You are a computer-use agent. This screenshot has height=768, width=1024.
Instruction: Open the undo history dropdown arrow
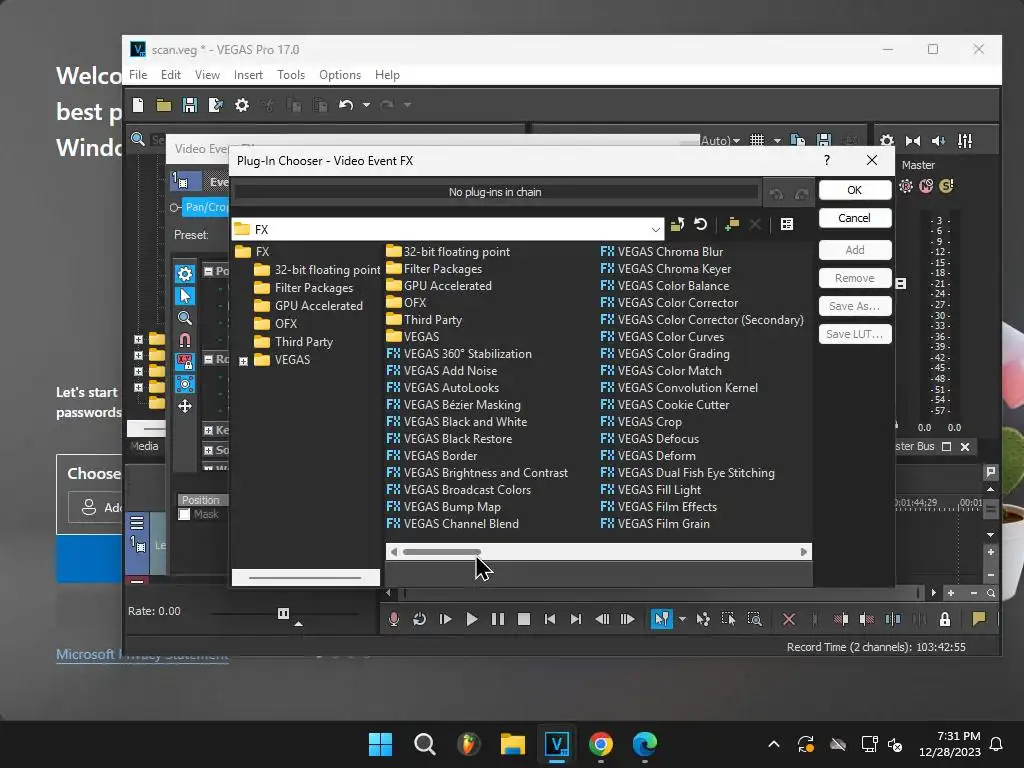[x=366, y=105]
